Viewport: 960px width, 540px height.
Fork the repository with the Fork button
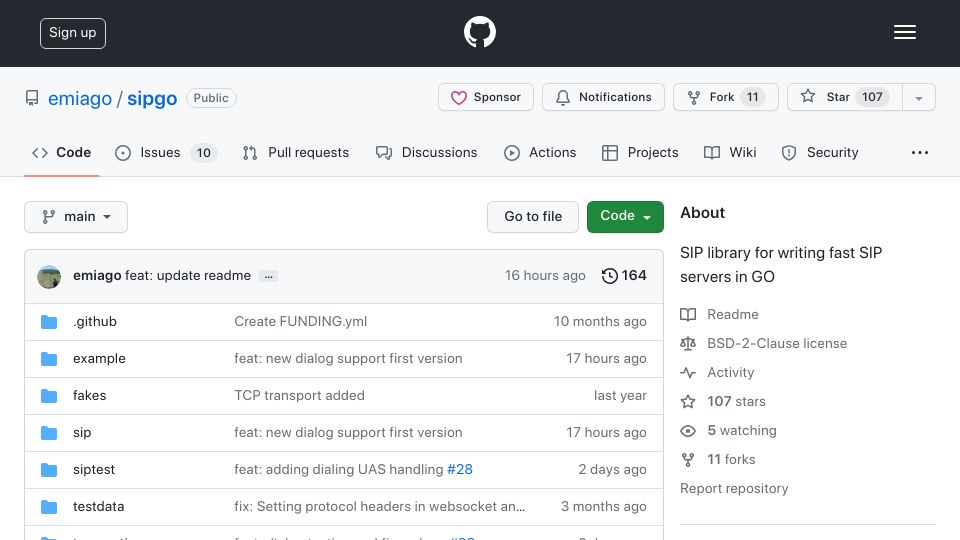(726, 97)
